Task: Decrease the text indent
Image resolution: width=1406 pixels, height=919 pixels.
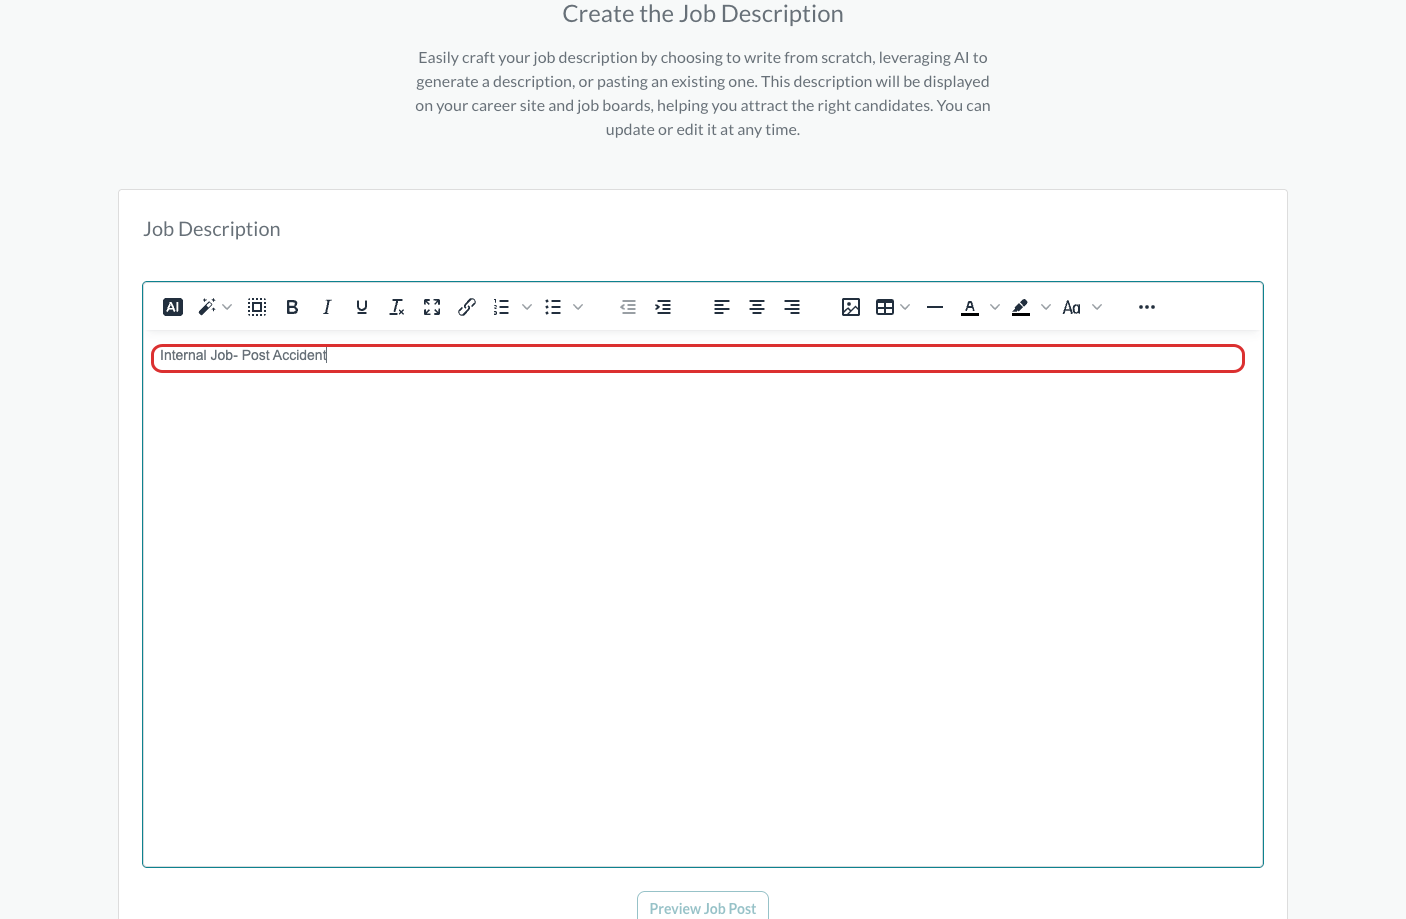Action: click(628, 307)
